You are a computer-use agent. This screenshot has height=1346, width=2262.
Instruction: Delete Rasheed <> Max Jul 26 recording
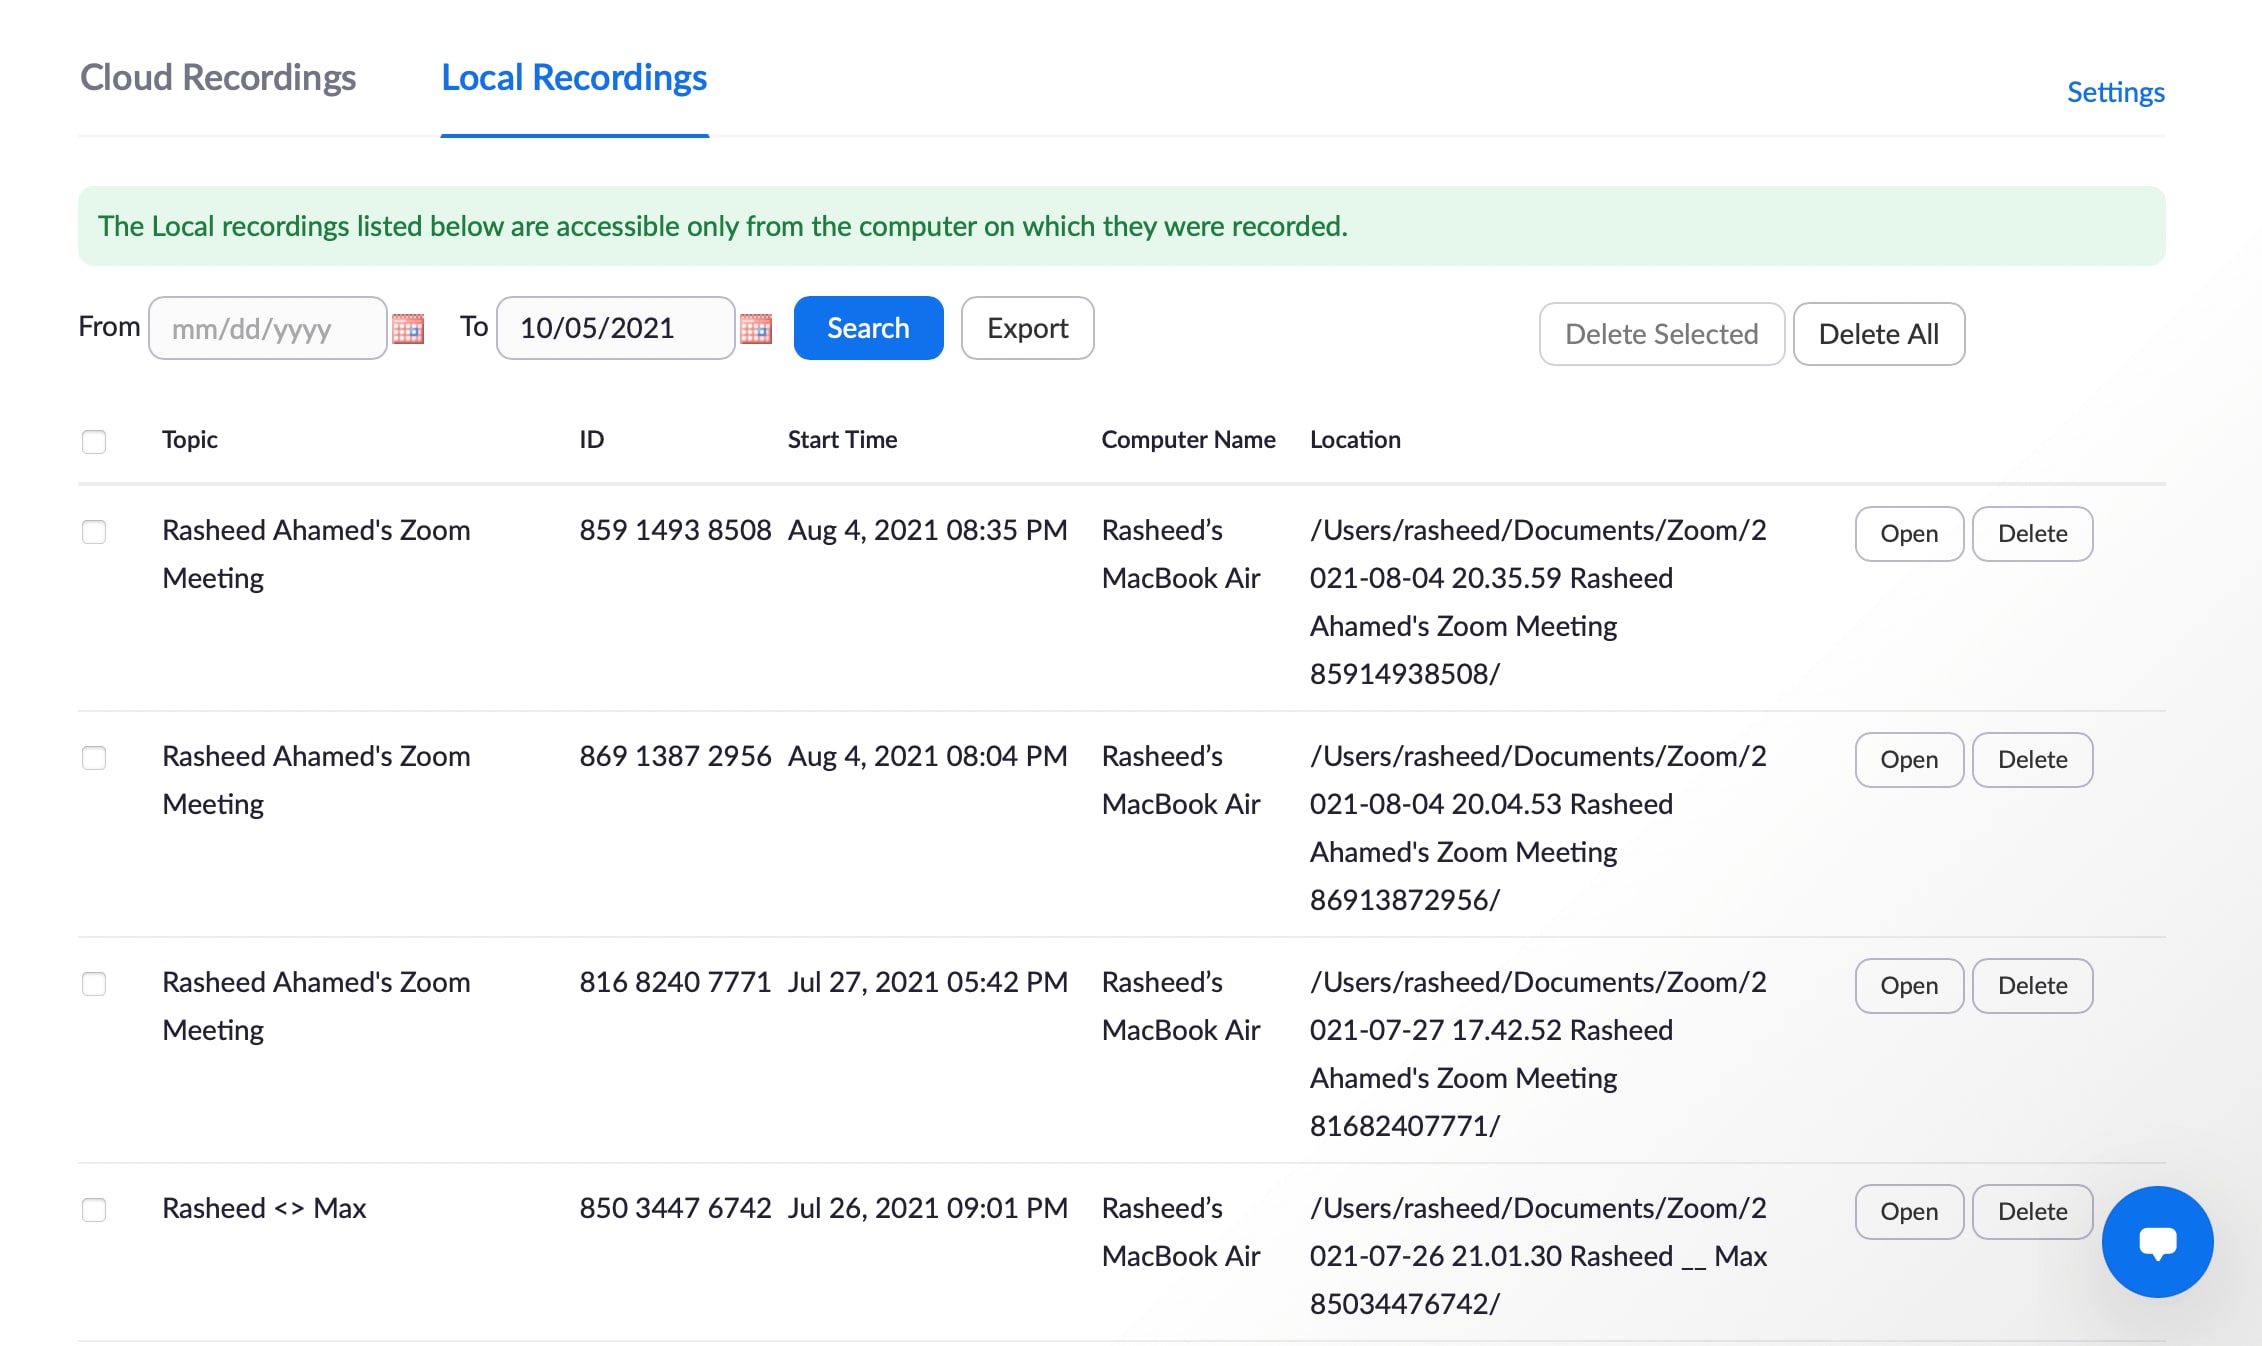point(2031,1211)
